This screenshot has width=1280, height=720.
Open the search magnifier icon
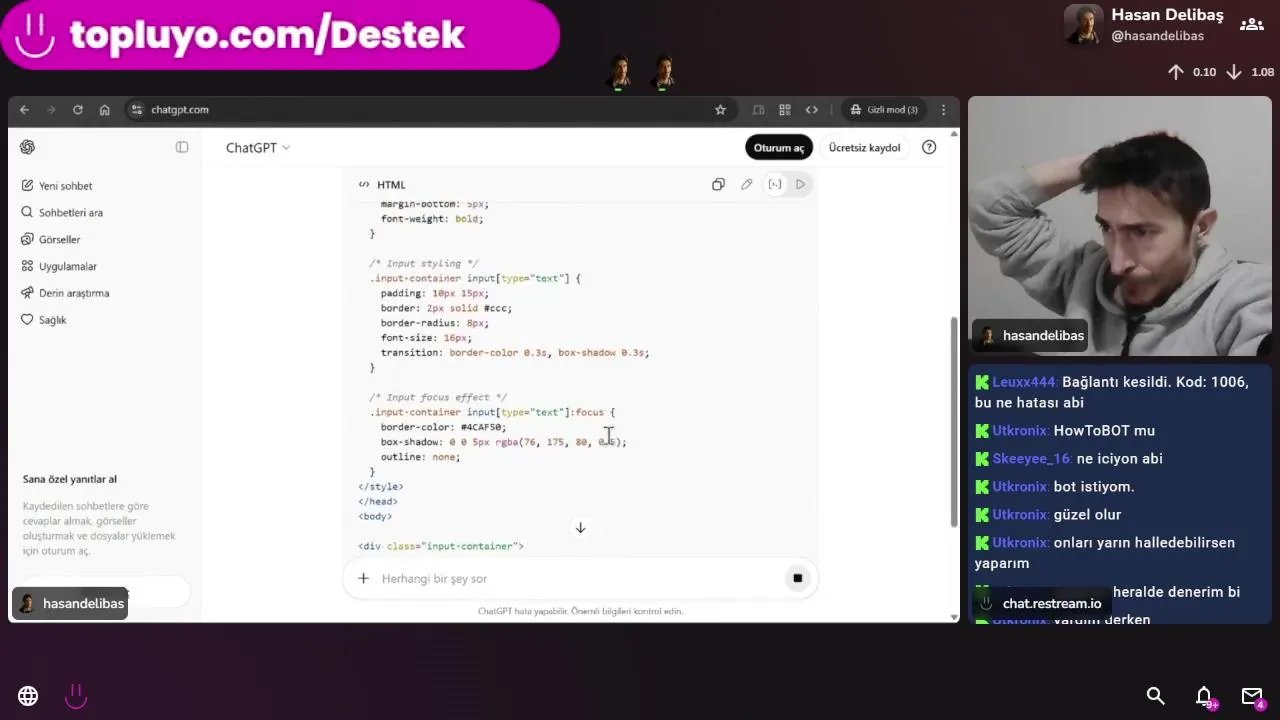(1156, 696)
